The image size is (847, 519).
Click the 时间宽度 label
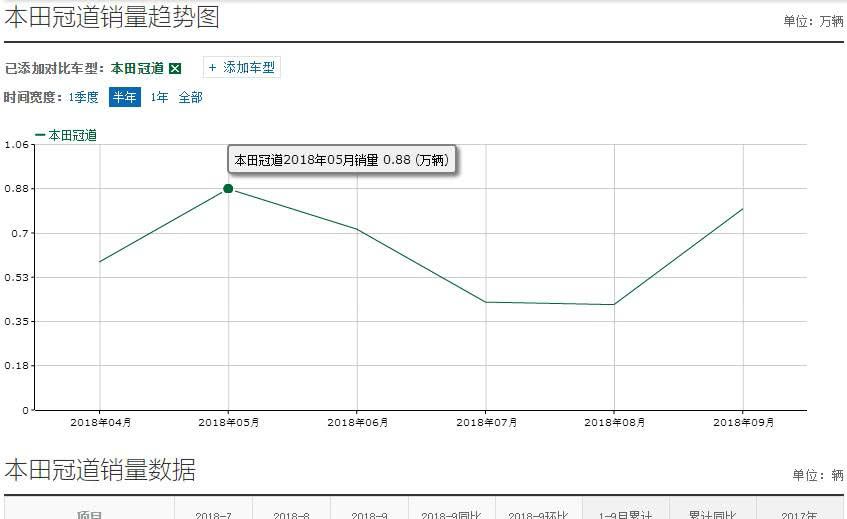(x=33, y=97)
